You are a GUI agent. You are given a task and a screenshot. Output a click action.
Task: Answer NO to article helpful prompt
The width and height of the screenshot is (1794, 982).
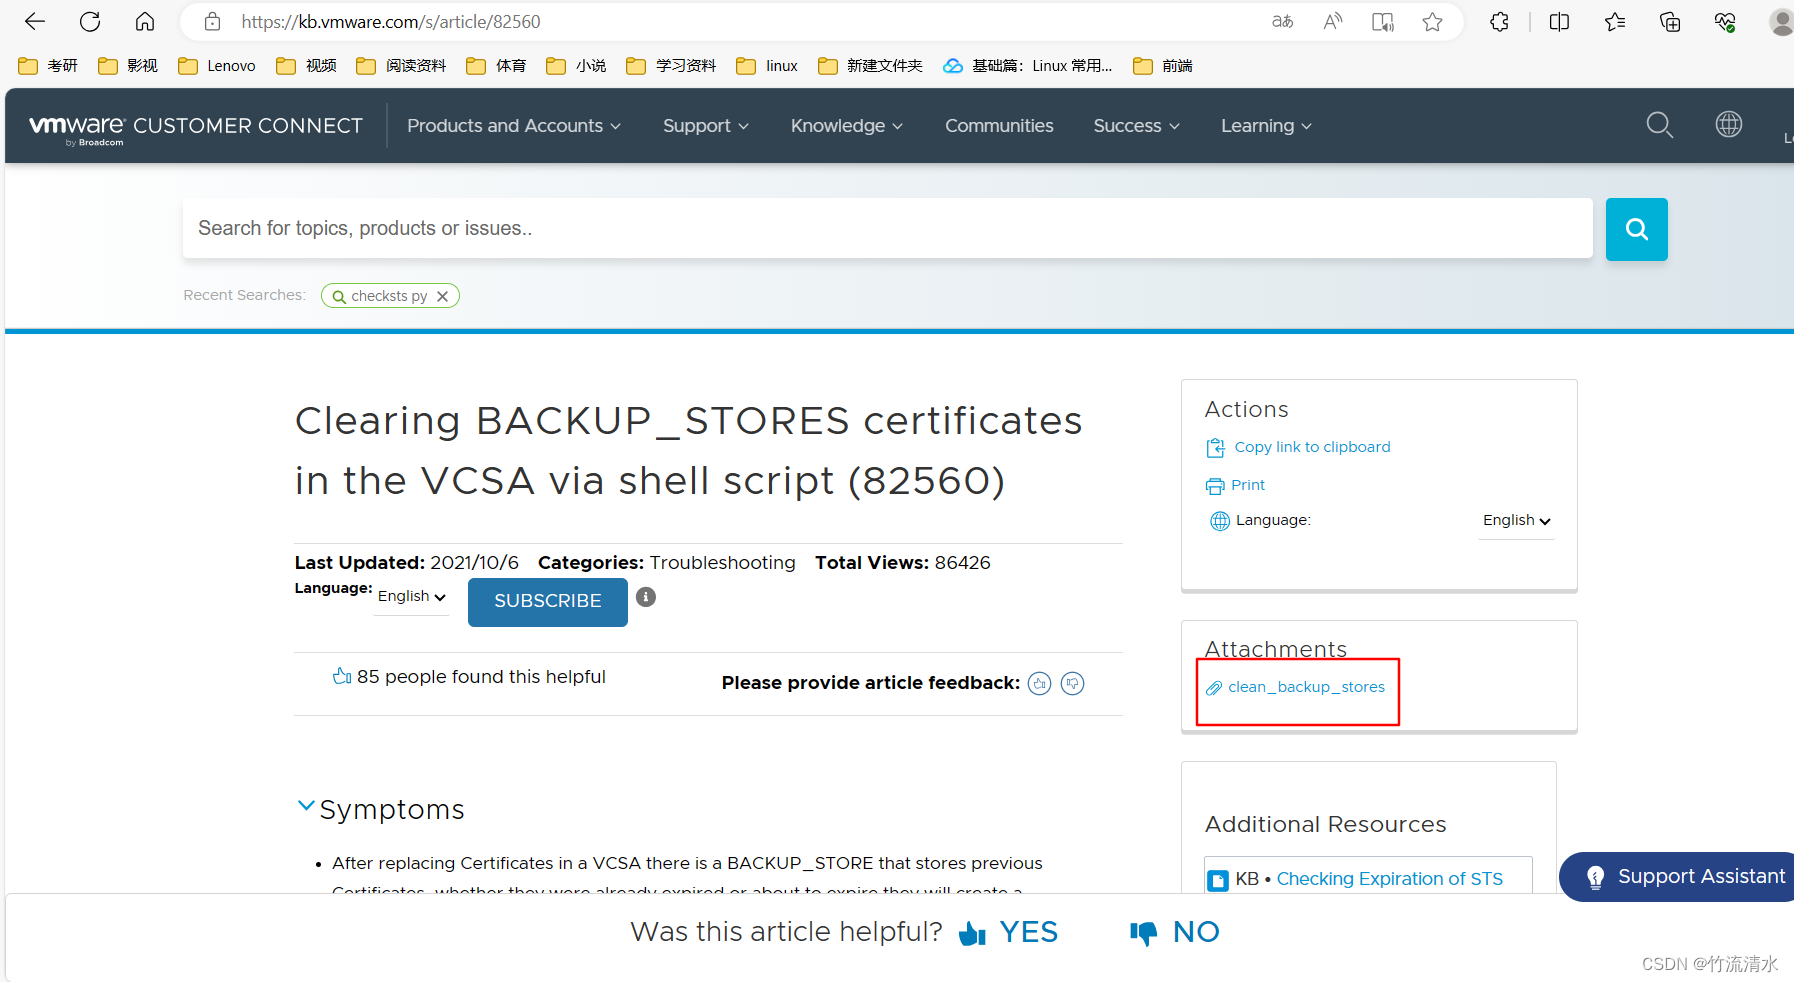pos(1175,932)
